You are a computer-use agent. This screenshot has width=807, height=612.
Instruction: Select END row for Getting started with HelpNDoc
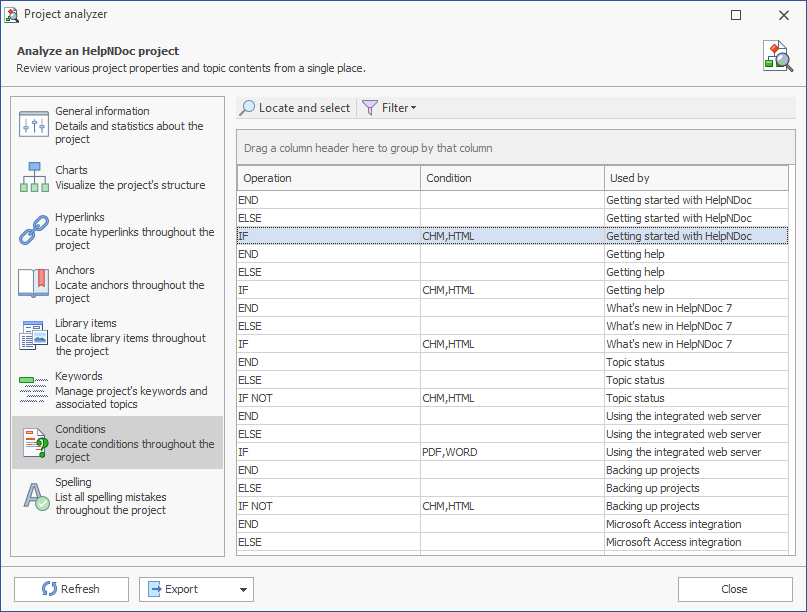513,200
